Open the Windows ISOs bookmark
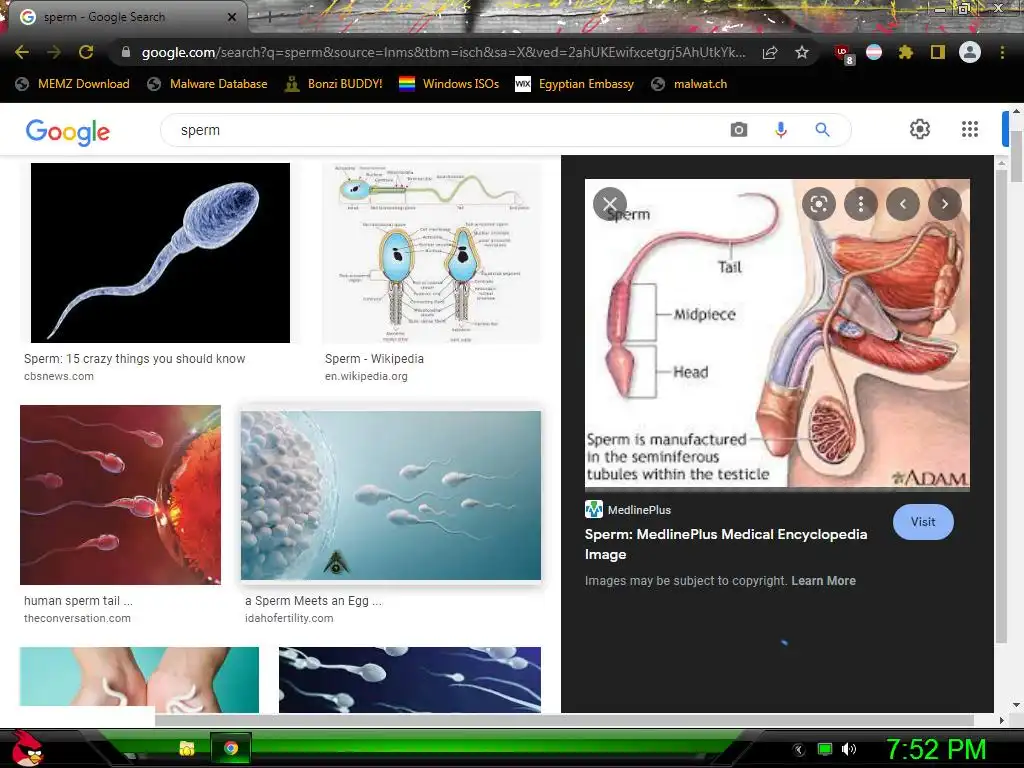The image size is (1024, 768). 449,84
